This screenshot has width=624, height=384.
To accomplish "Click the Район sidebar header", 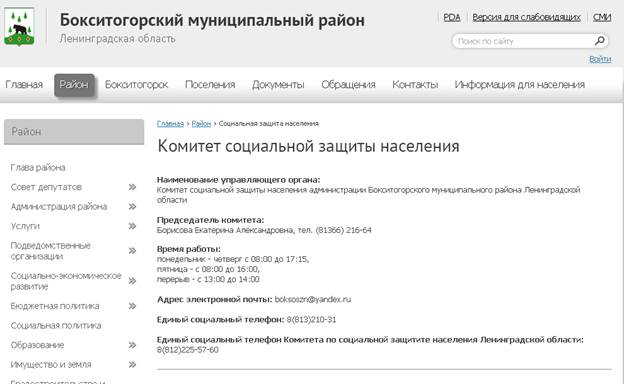I will [74, 132].
